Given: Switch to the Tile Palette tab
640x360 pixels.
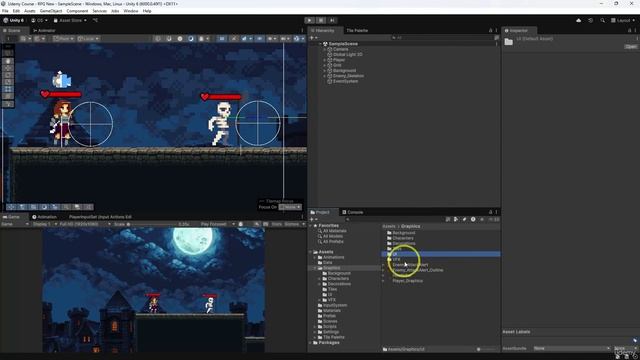Looking at the screenshot, I should tap(356, 30).
